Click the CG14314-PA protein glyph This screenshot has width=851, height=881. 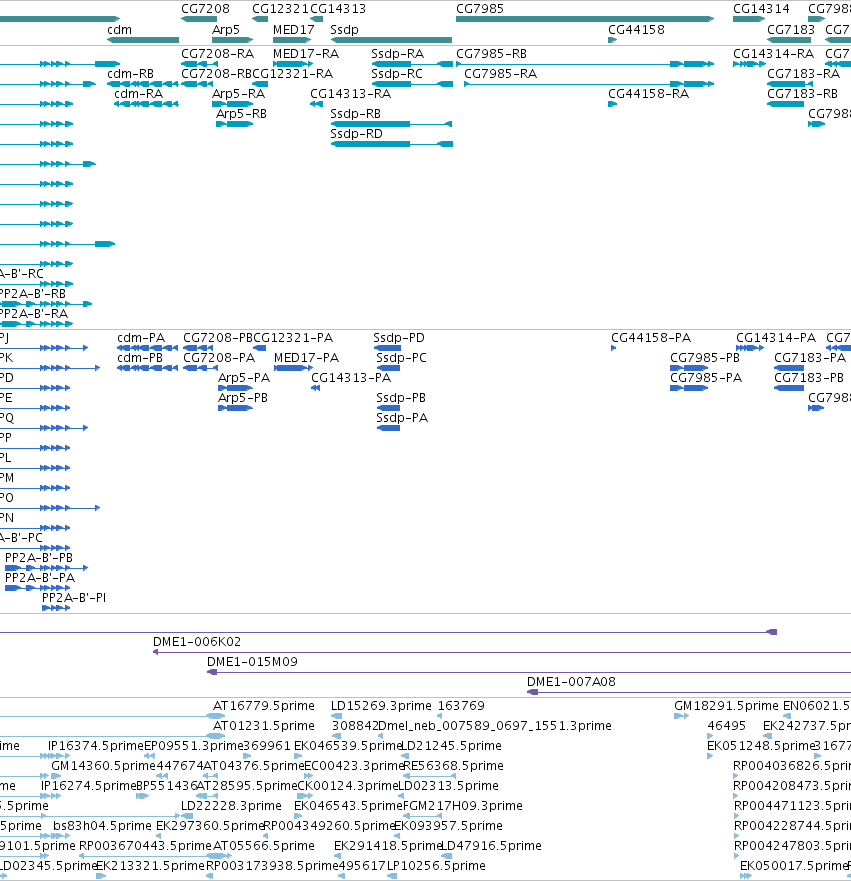pos(750,348)
